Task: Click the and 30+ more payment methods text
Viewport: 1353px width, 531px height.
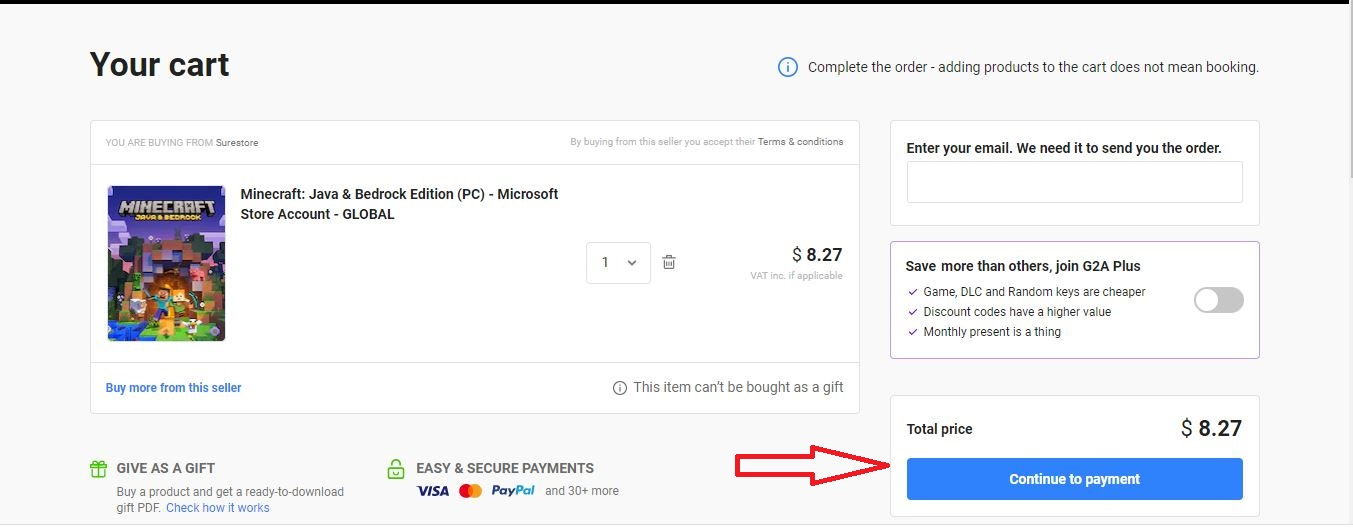Action: point(582,491)
